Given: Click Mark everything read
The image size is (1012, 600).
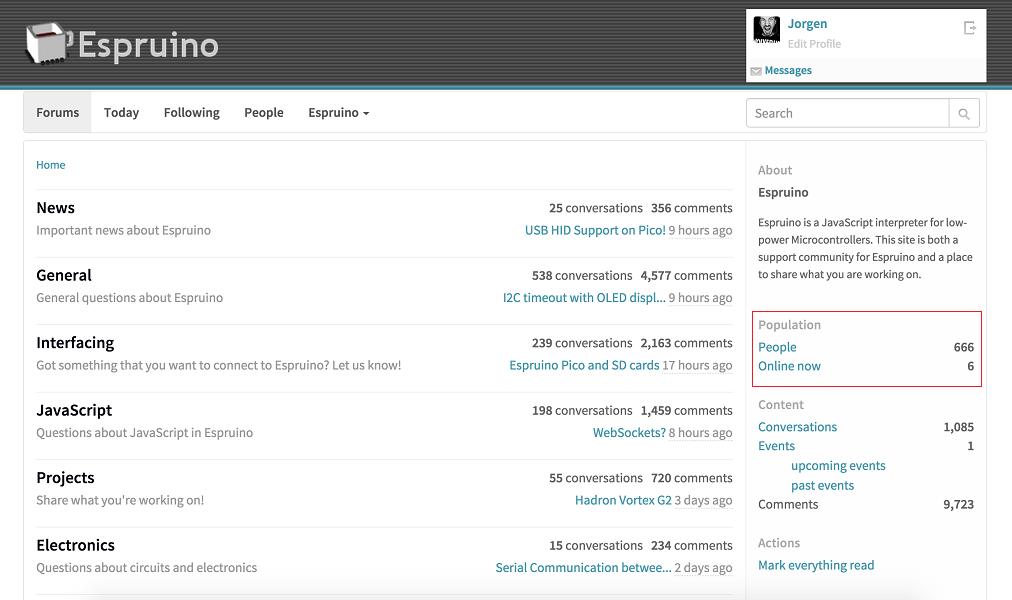Looking at the screenshot, I should click(816, 565).
